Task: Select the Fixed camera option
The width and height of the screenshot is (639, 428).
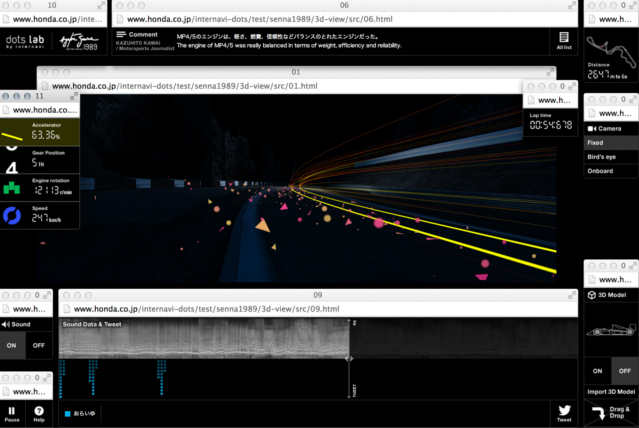Action: [x=611, y=143]
